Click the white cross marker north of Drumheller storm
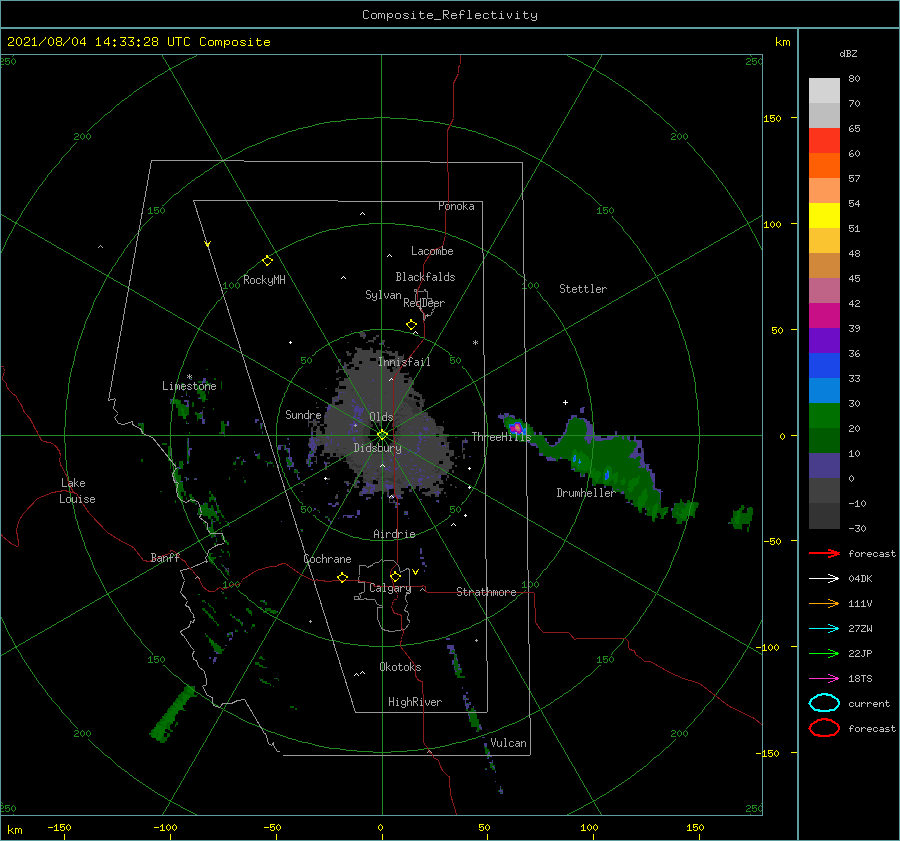 coord(565,402)
